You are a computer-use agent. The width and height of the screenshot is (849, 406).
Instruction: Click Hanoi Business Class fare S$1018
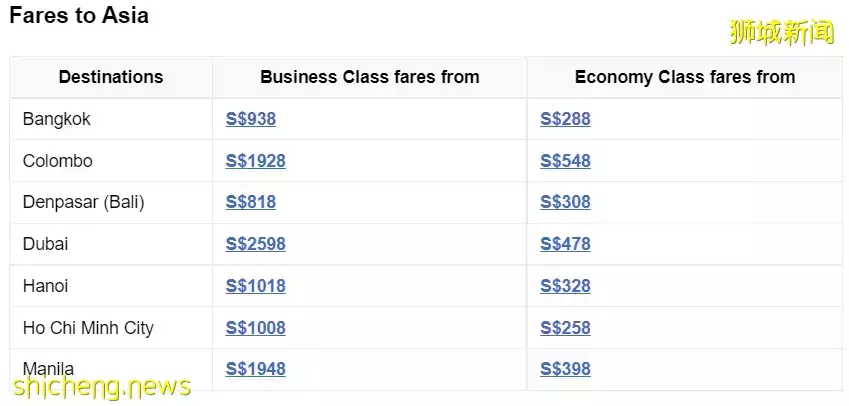click(x=255, y=286)
